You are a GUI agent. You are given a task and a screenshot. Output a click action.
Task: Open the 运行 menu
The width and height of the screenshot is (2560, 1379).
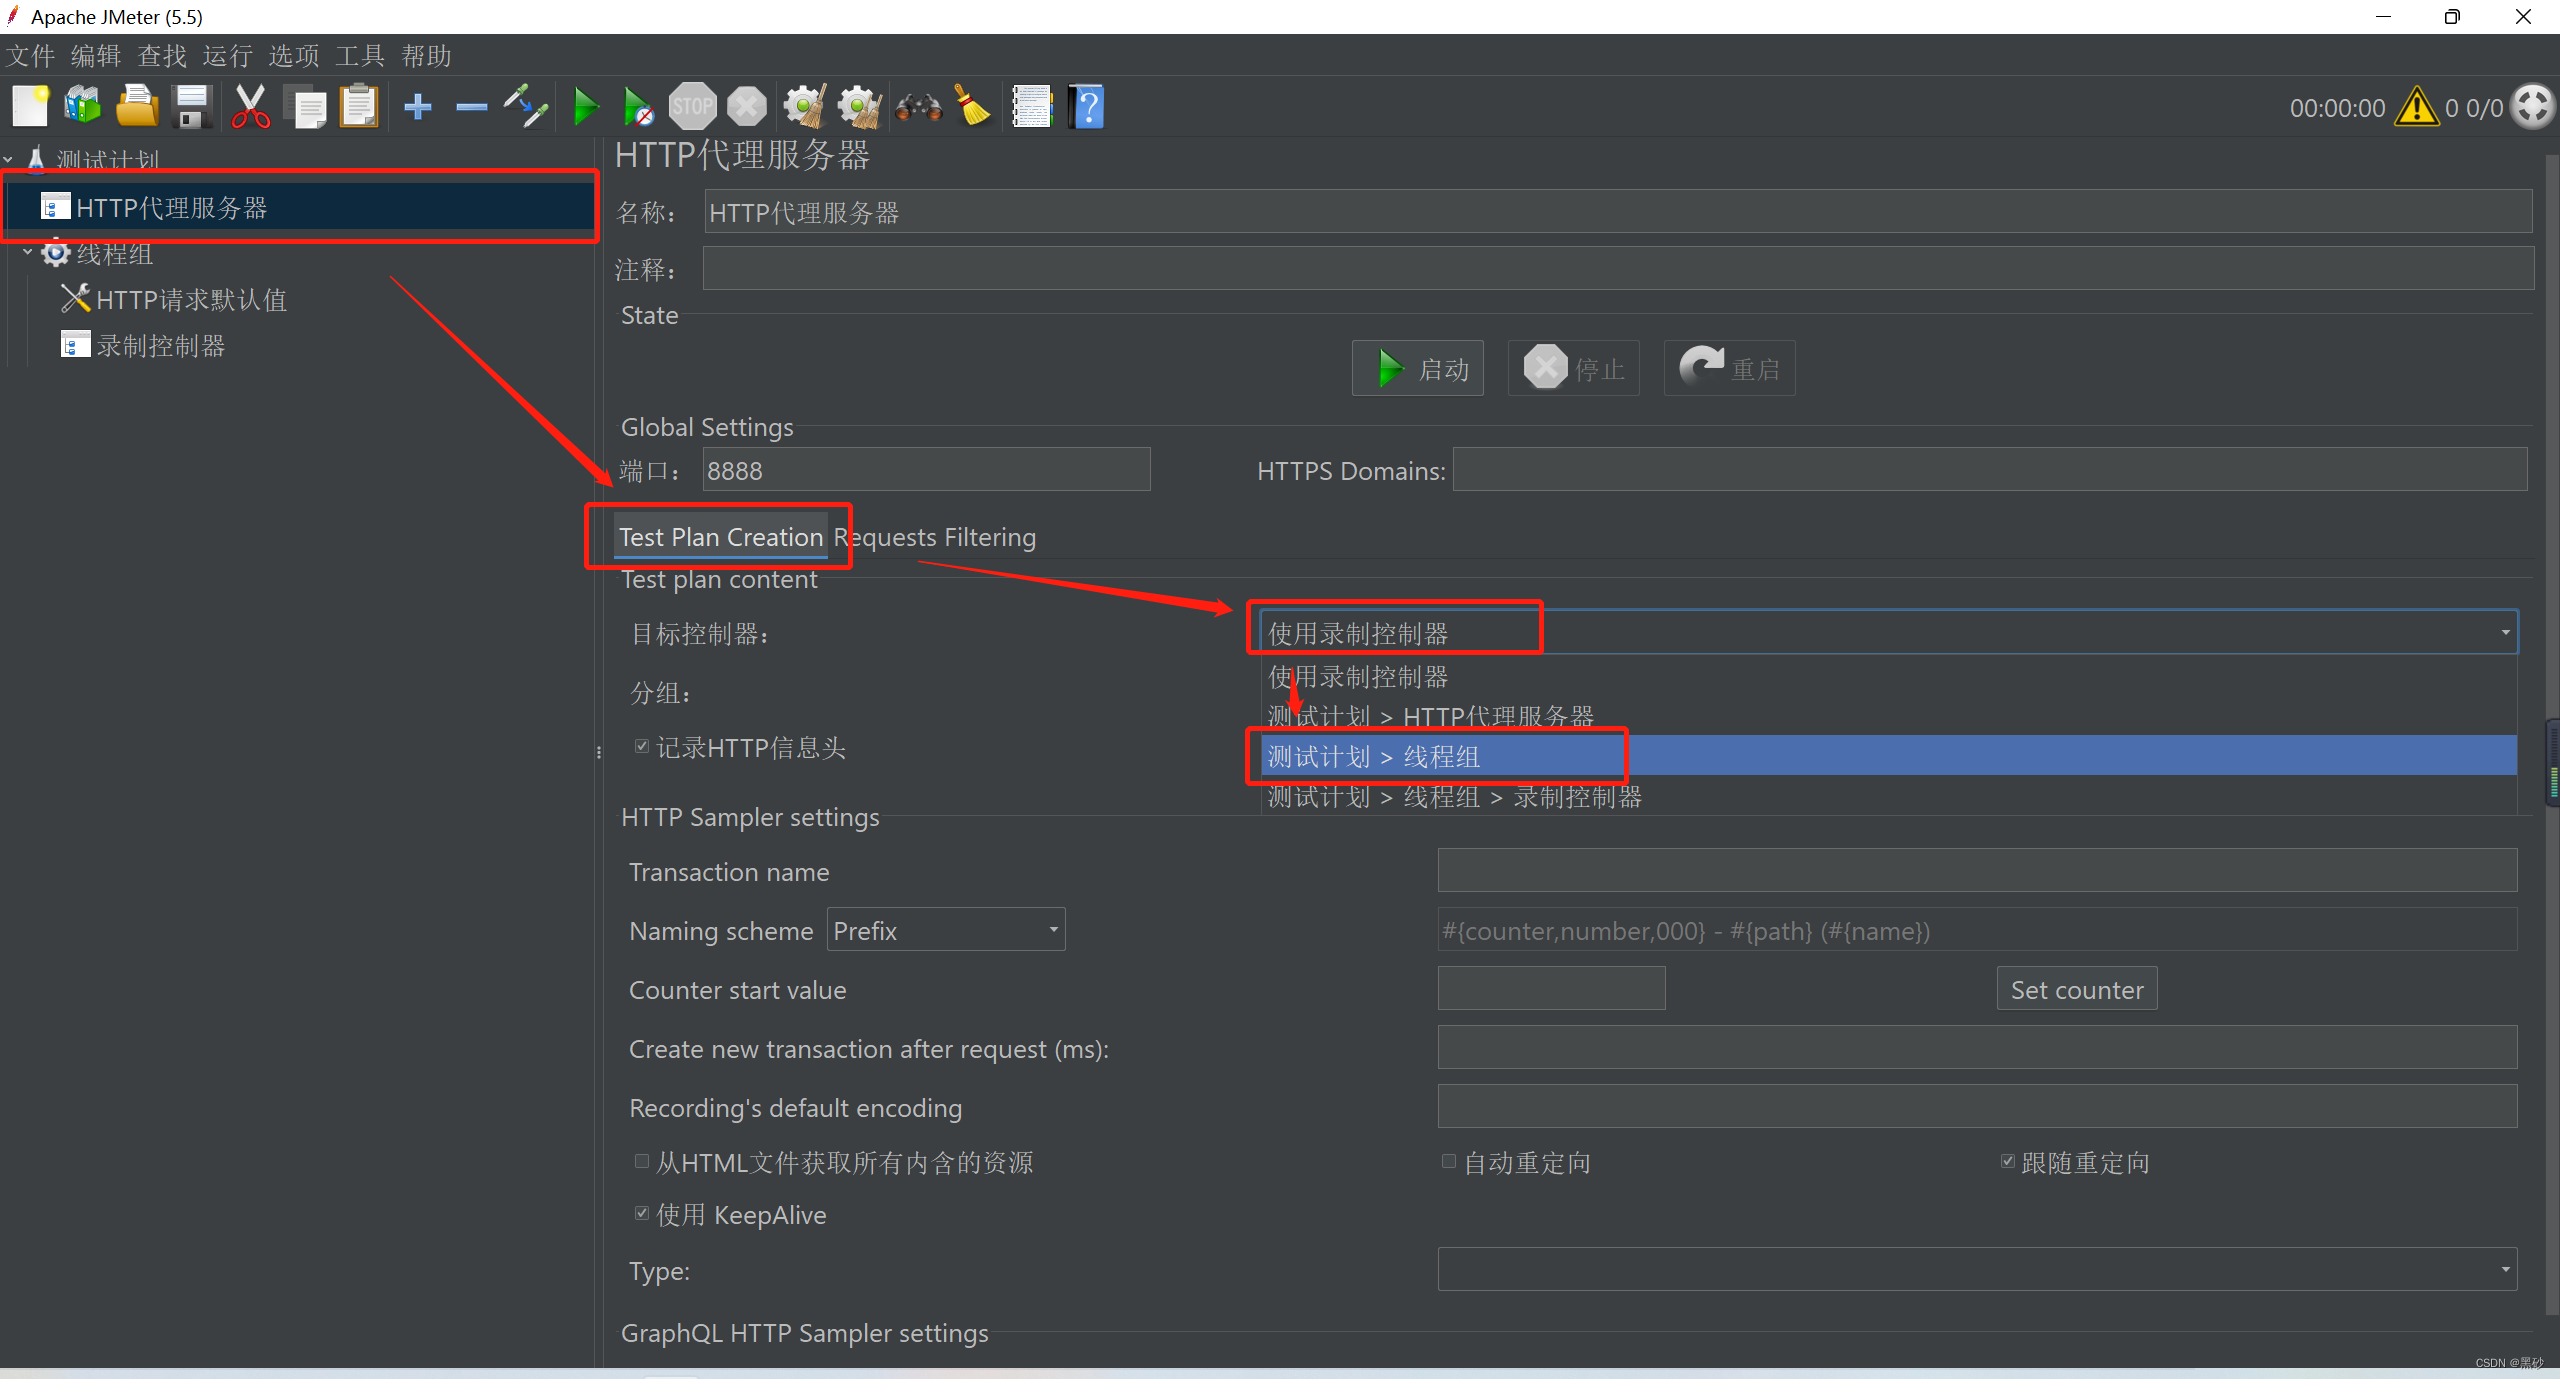(x=228, y=56)
